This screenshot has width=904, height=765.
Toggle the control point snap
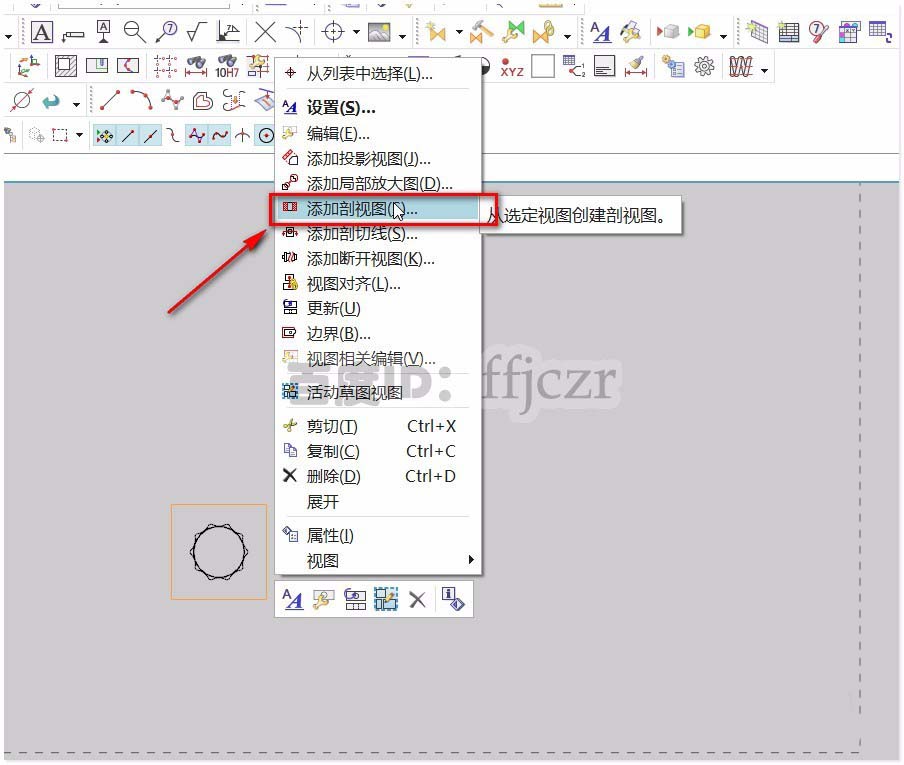tap(173, 136)
